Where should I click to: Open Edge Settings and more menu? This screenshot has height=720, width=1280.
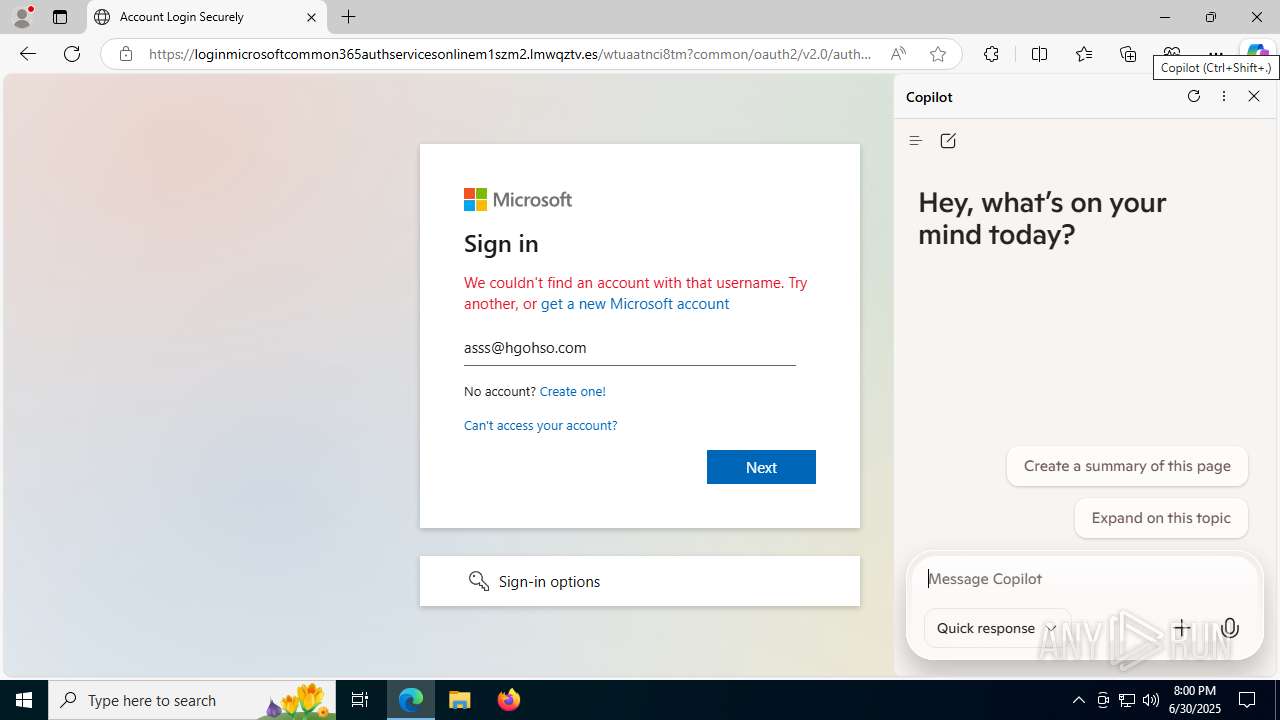pyautogui.click(x=1215, y=51)
